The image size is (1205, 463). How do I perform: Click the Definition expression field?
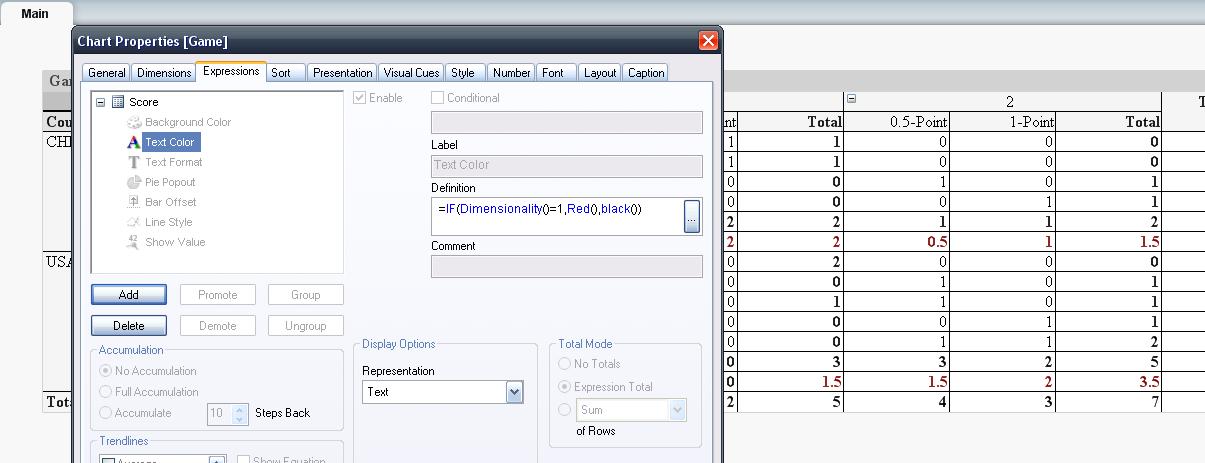point(557,216)
